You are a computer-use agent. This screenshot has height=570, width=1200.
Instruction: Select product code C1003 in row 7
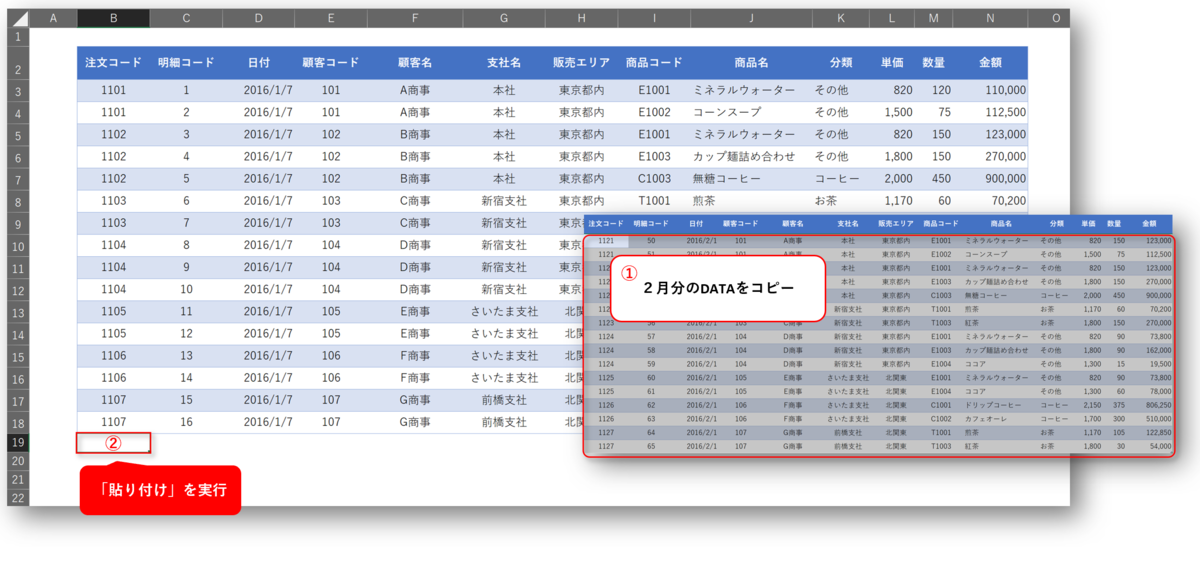[x=654, y=179]
